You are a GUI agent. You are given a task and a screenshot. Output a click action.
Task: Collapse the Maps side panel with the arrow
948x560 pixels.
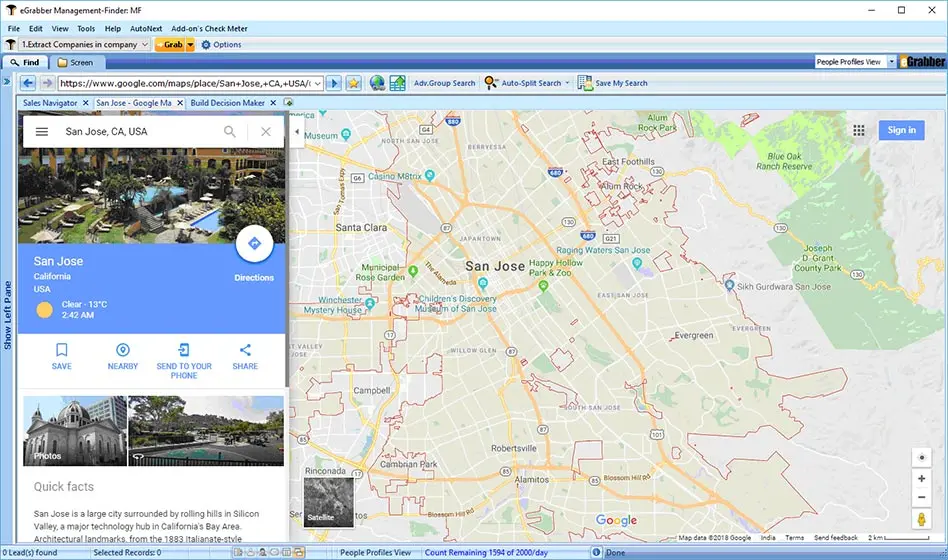pyautogui.click(x=296, y=131)
